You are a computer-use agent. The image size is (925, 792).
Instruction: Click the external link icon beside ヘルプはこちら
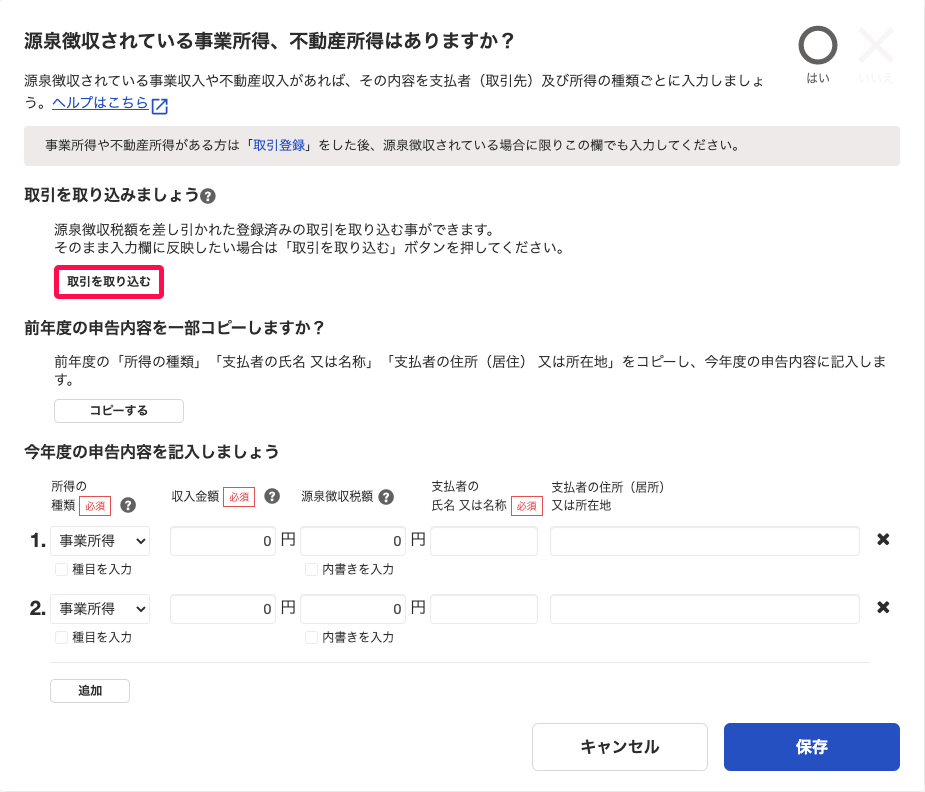point(160,106)
